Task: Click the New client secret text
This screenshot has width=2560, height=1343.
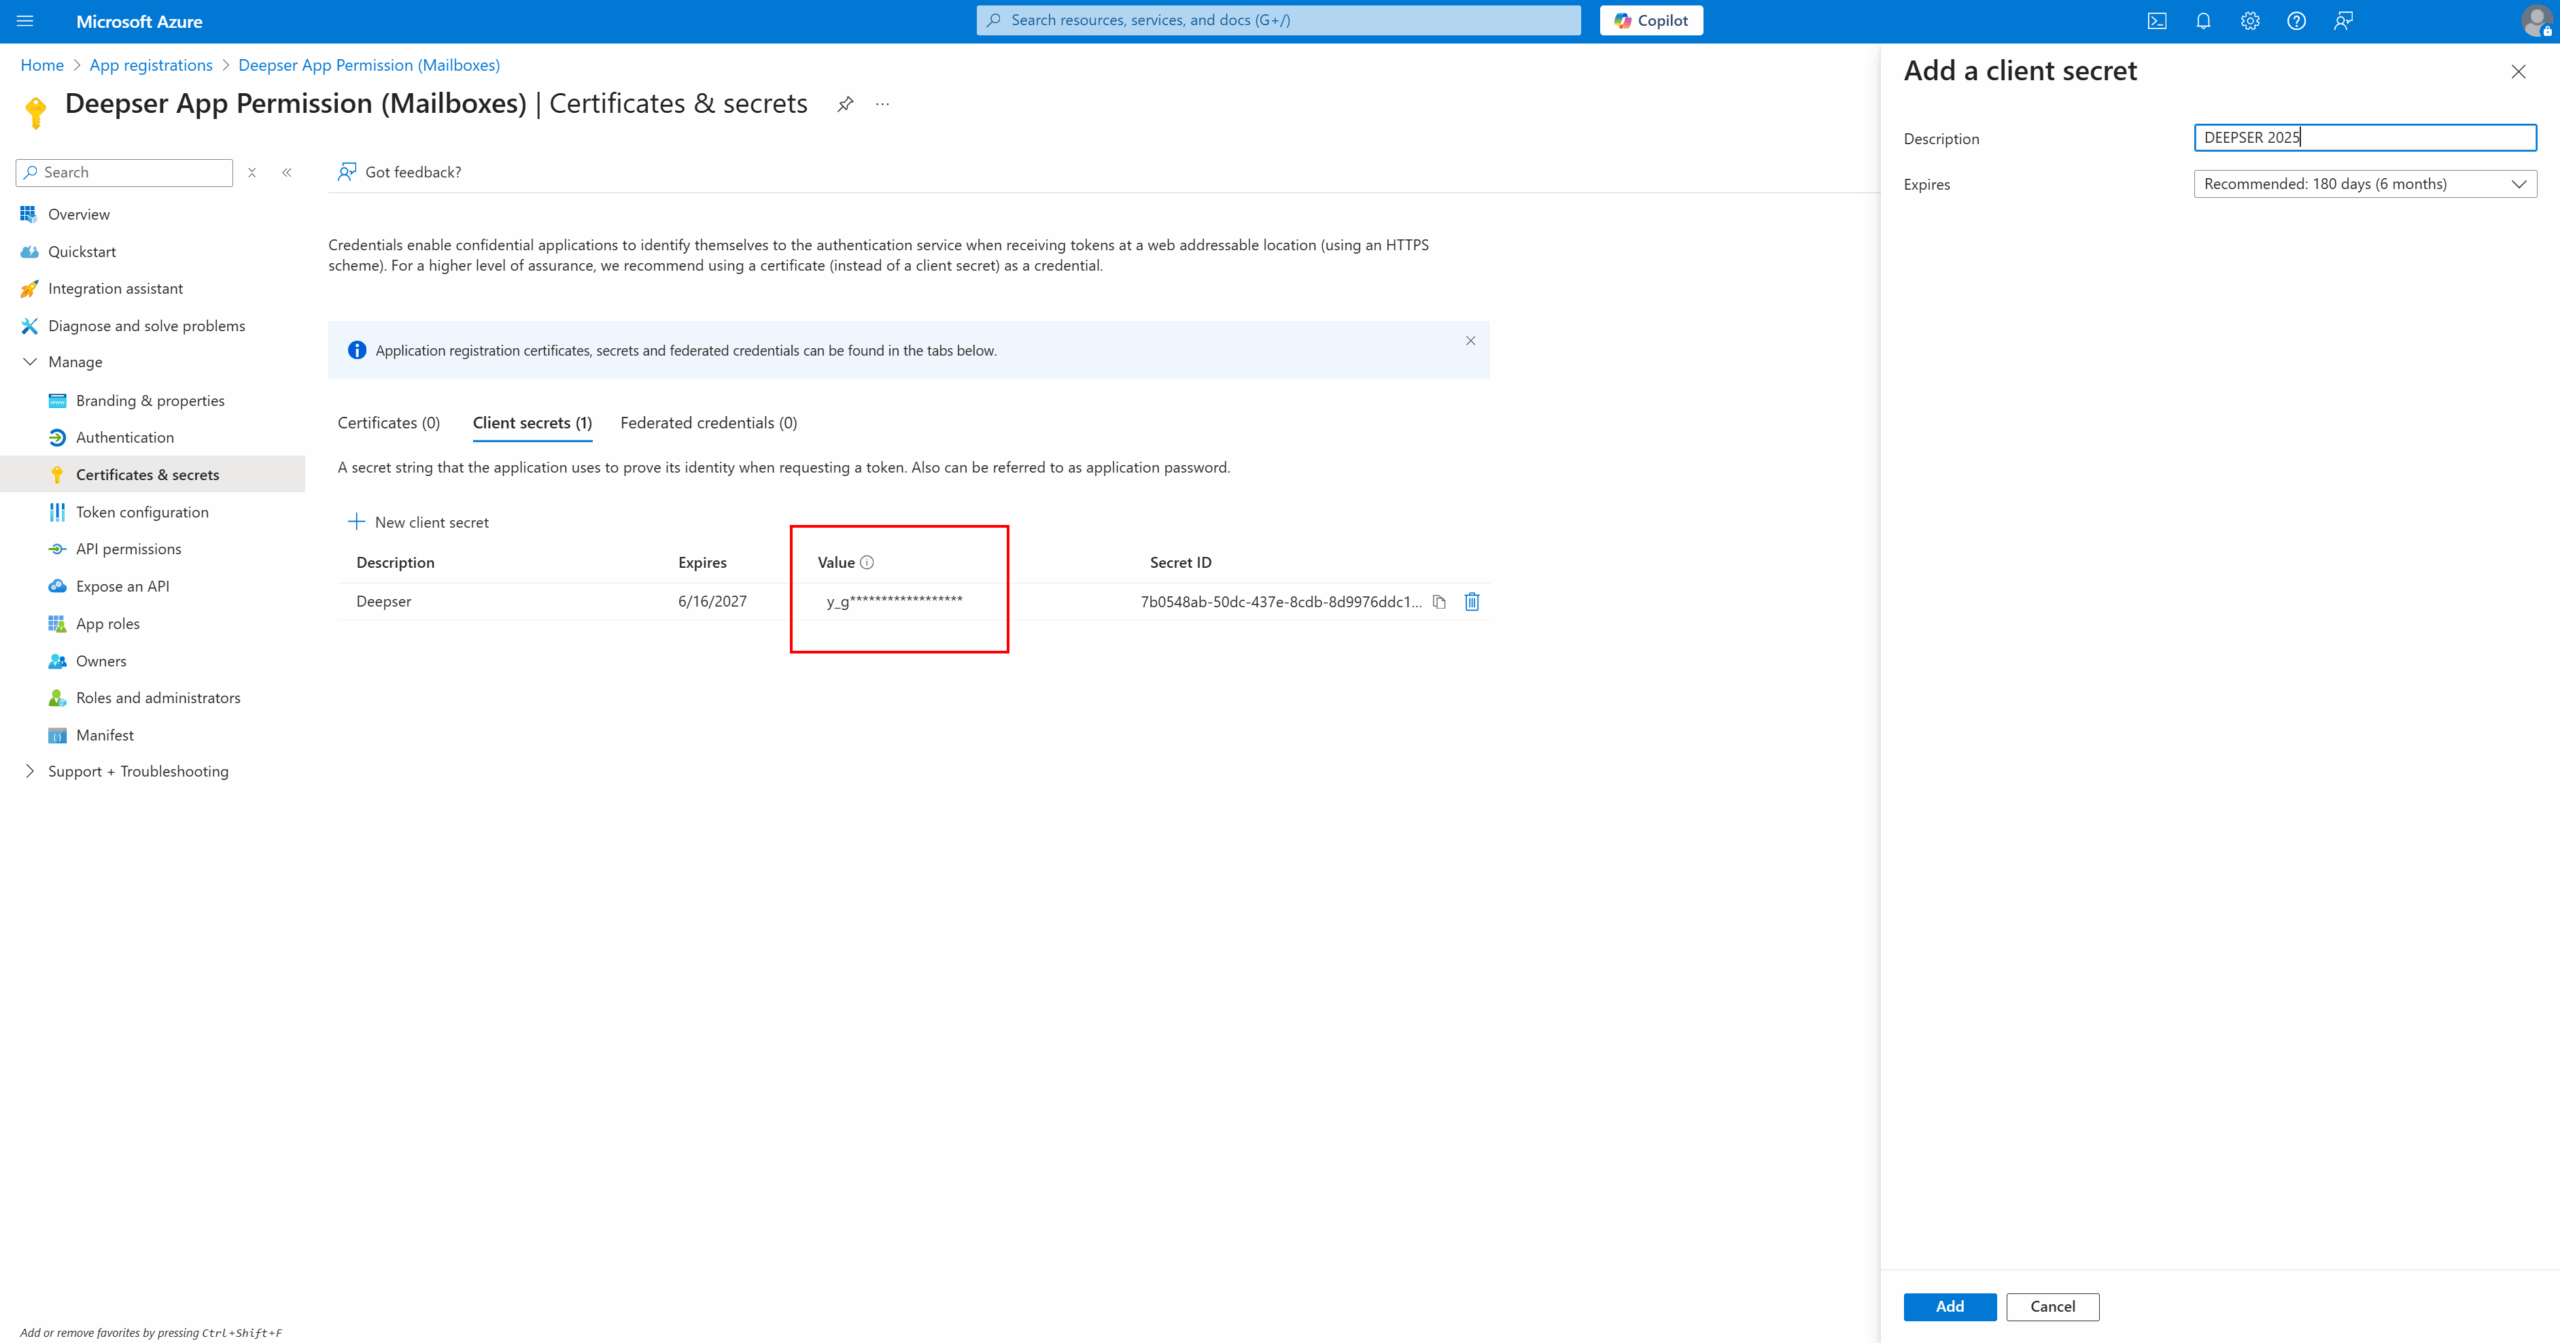Action: click(x=432, y=522)
